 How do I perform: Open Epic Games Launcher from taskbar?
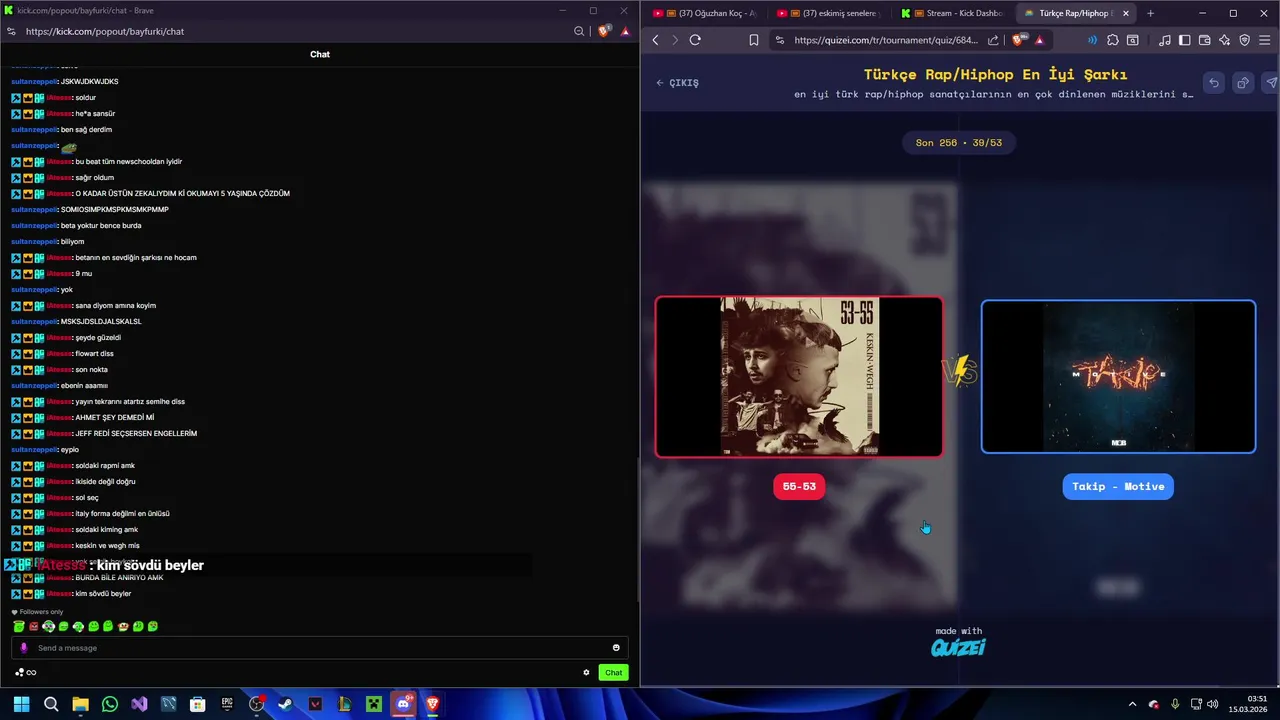pyautogui.click(x=227, y=704)
